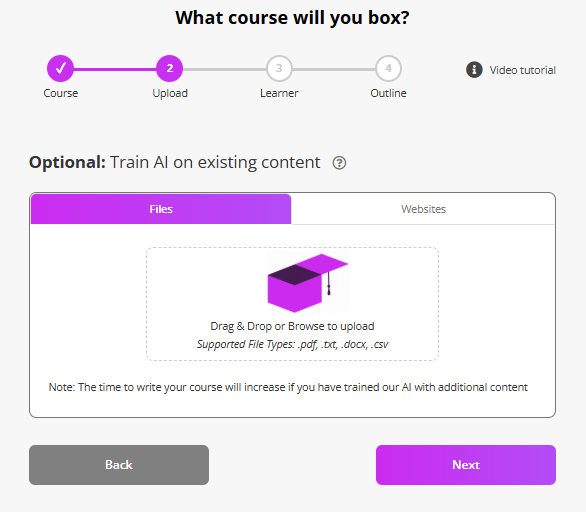Click the Back button
586x512 pixels.
(x=119, y=465)
